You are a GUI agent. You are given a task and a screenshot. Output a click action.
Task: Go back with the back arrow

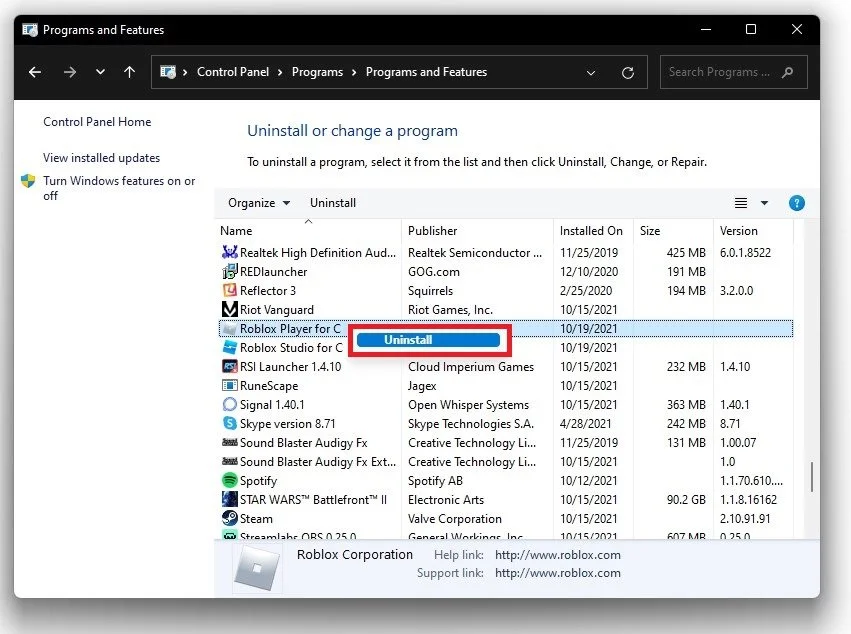click(35, 72)
